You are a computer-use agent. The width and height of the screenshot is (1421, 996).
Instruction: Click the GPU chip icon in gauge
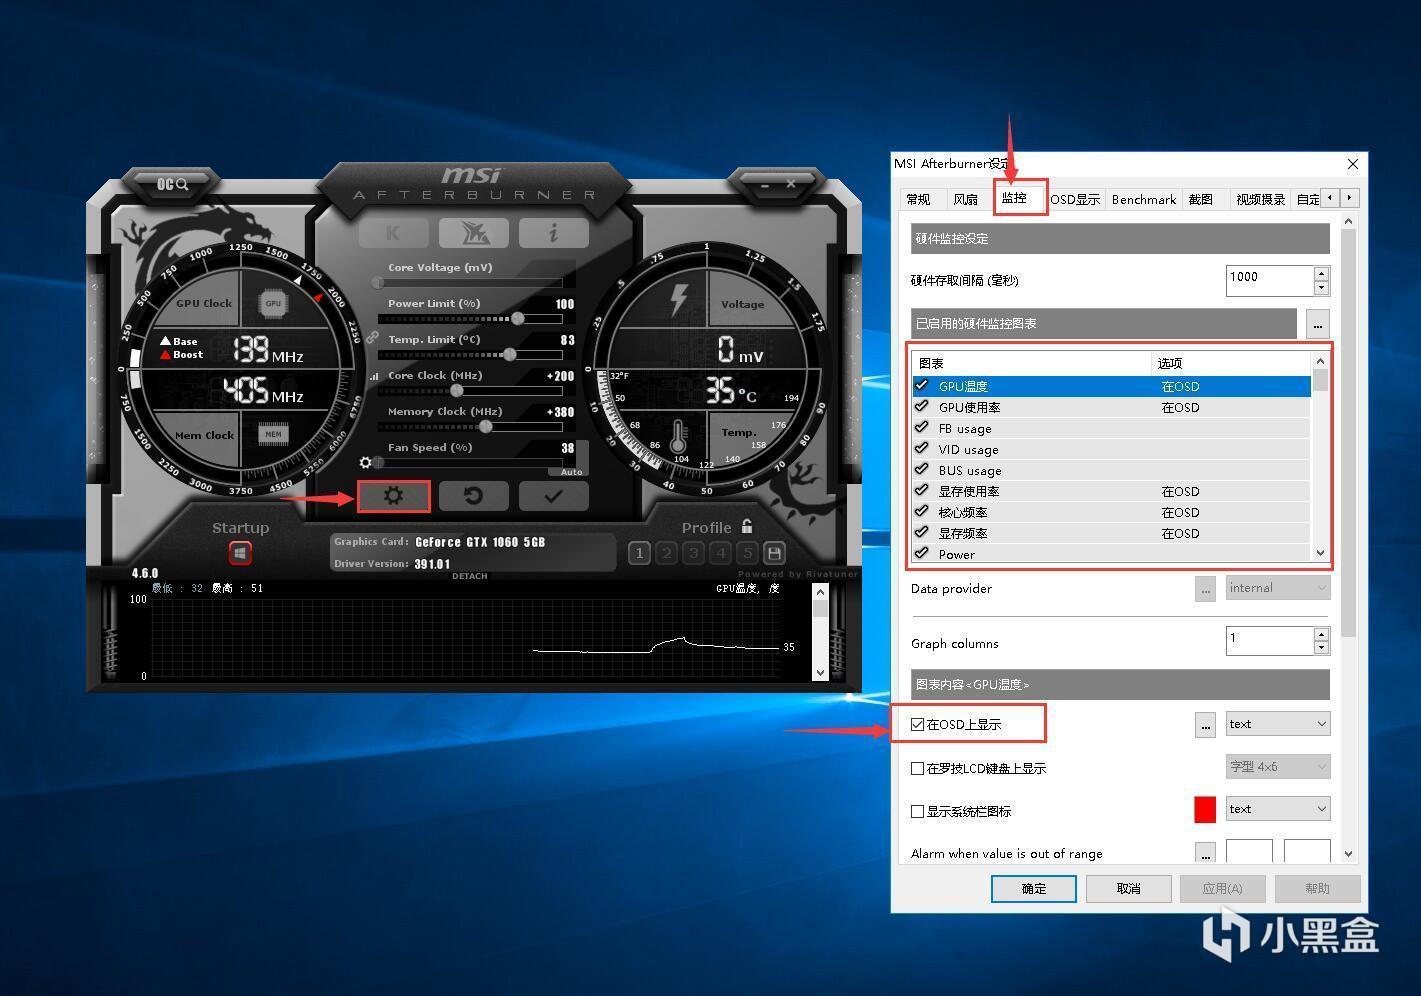tap(273, 303)
